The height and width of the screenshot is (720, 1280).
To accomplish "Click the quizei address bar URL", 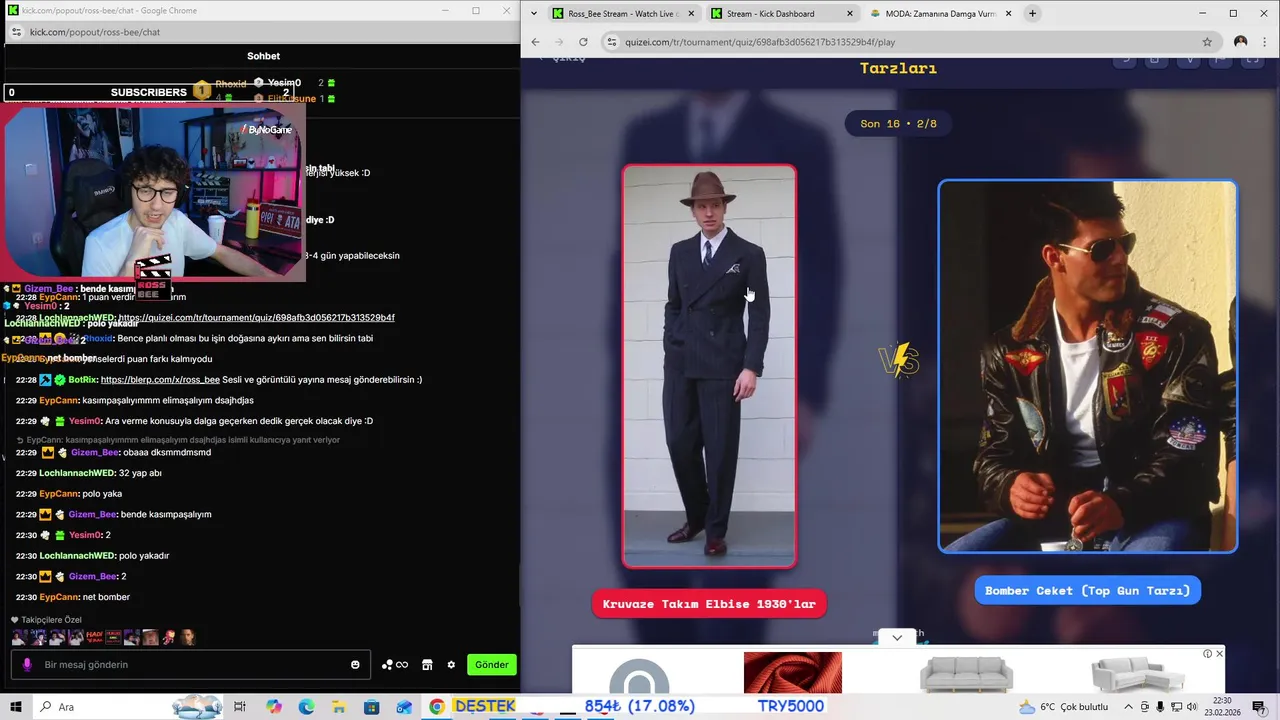I will pyautogui.click(x=760, y=42).
